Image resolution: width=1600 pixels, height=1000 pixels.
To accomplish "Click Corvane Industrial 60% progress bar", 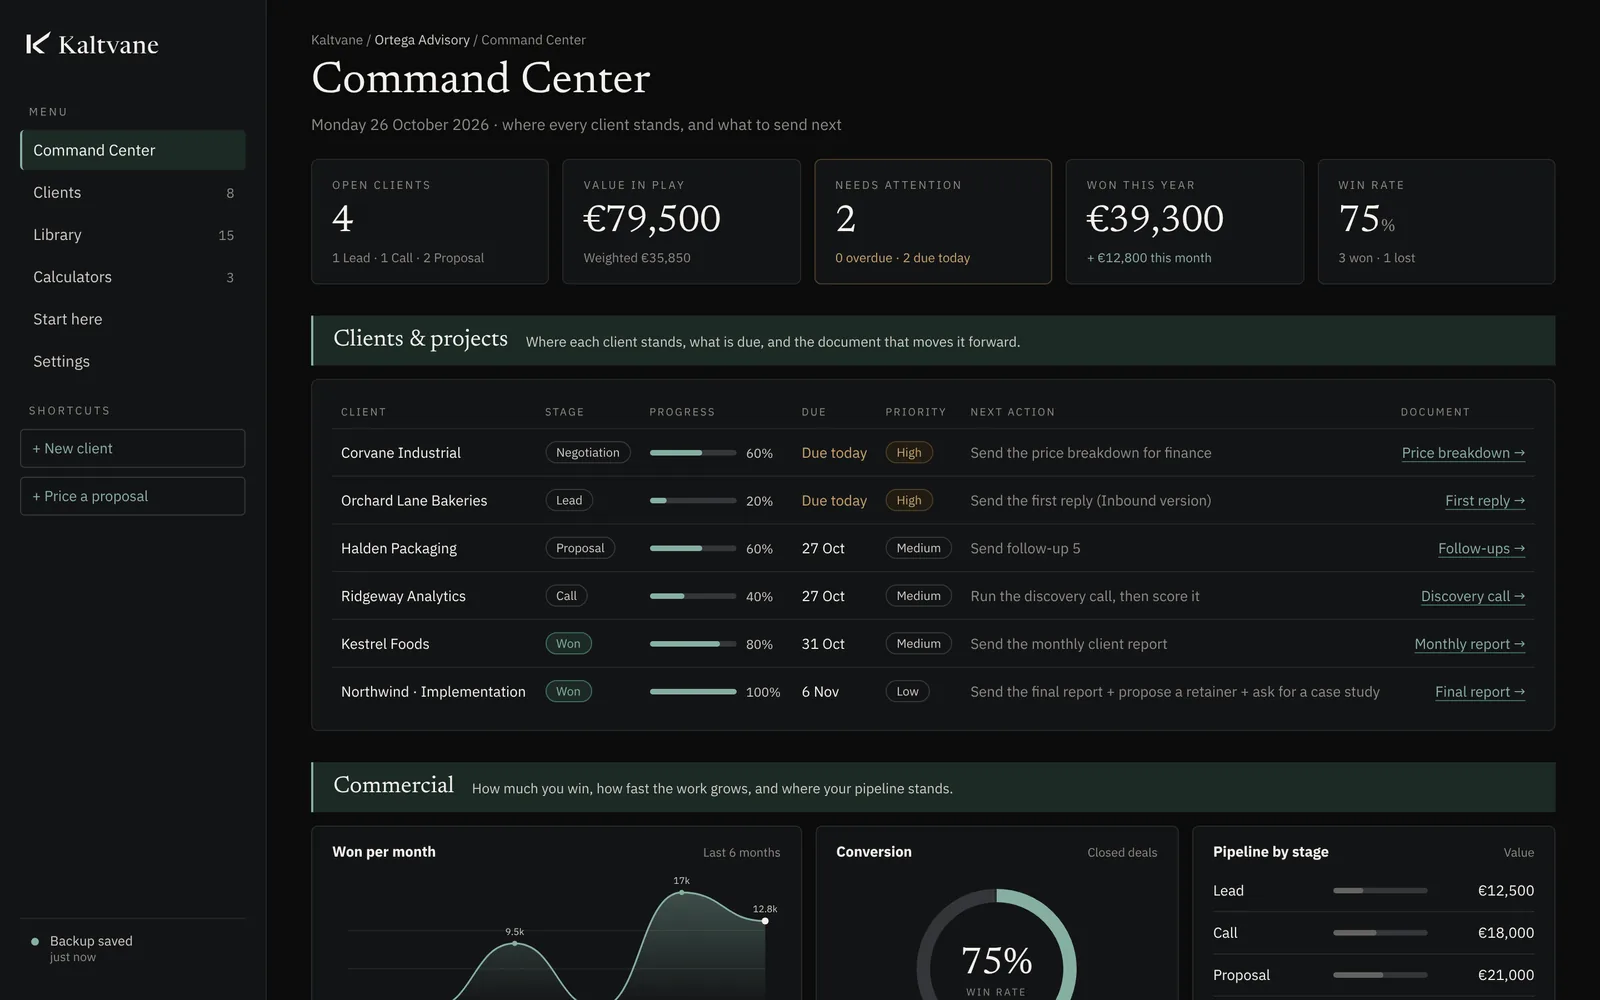I will [693, 453].
